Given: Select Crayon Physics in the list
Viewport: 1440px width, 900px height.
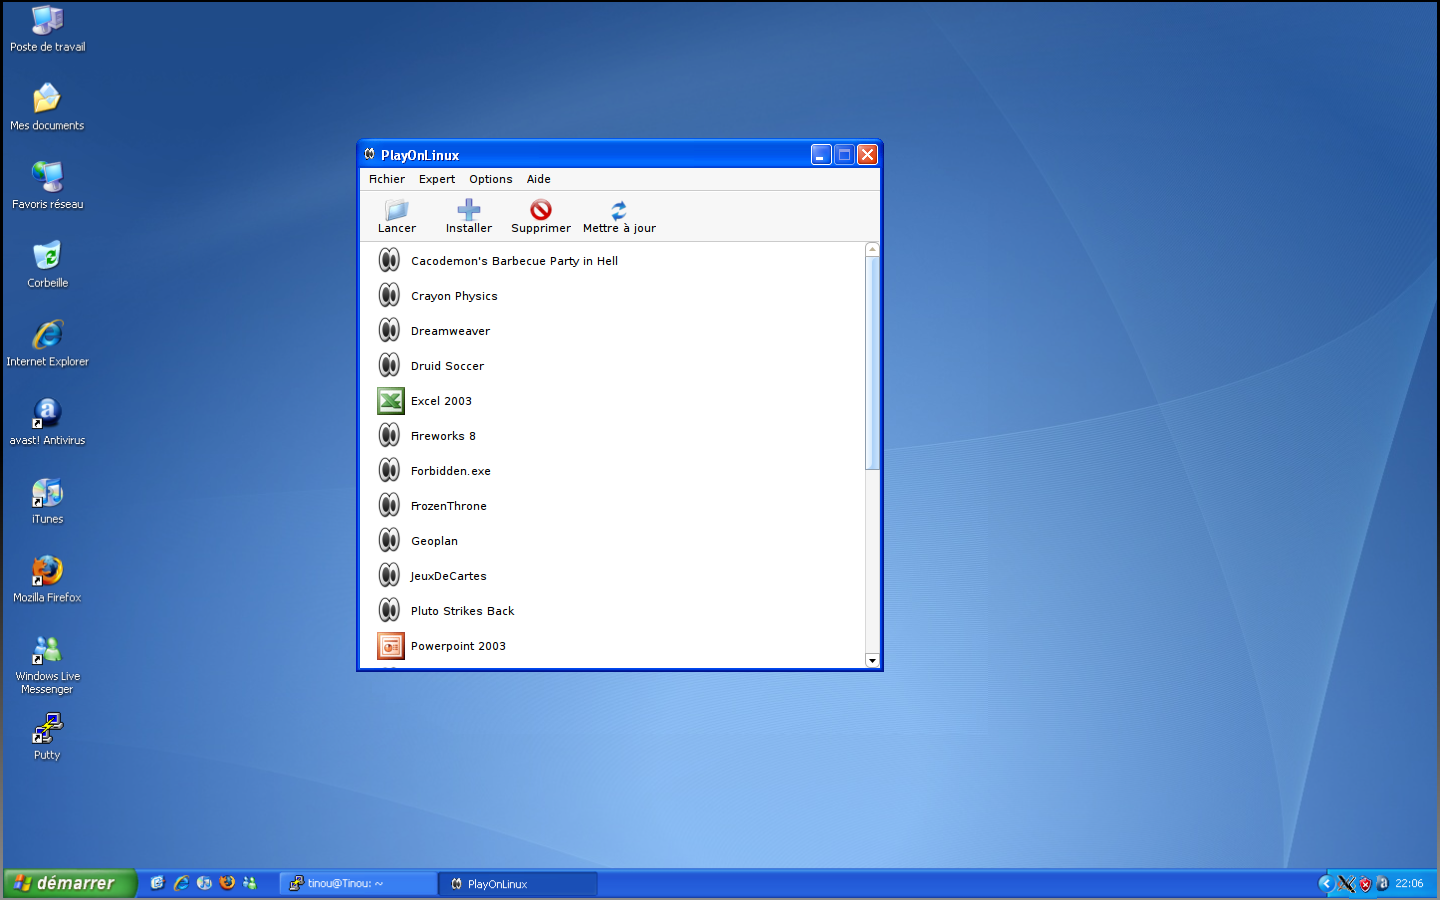Looking at the screenshot, I should click(x=454, y=296).
